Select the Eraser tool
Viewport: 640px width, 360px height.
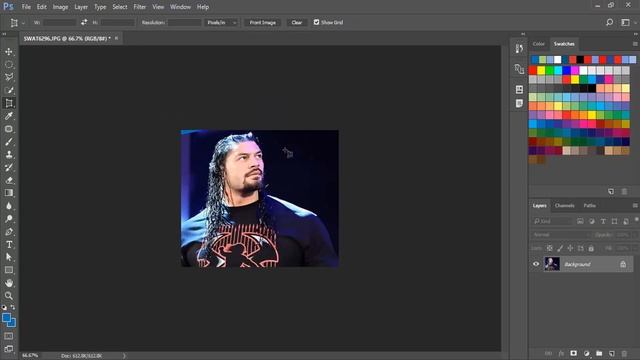pyautogui.click(x=9, y=180)
